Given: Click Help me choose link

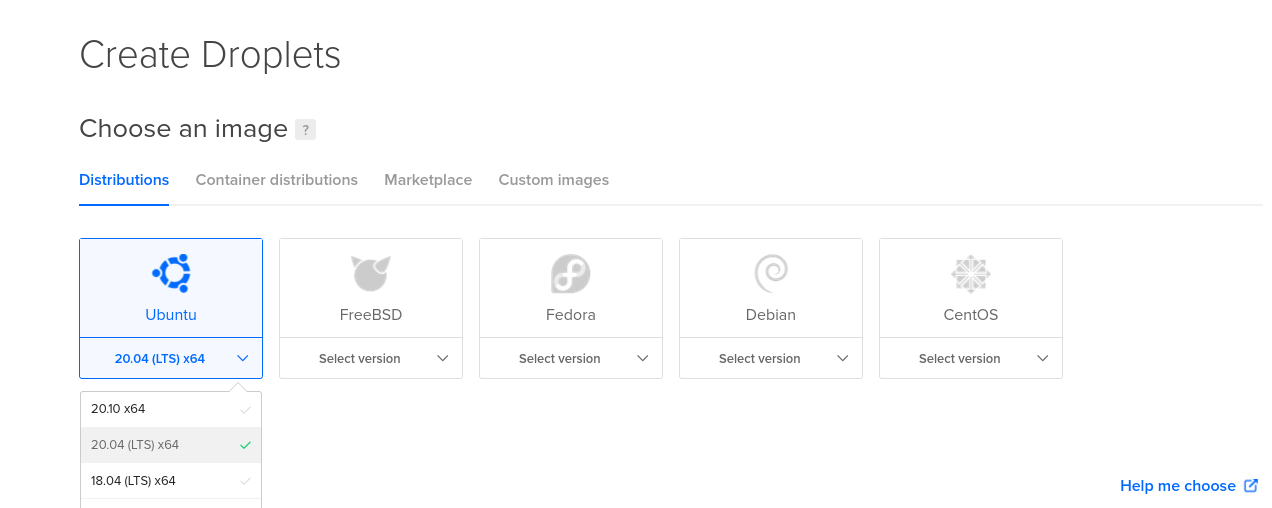Looking at the screenshot, I should (x=1177, y=486).
